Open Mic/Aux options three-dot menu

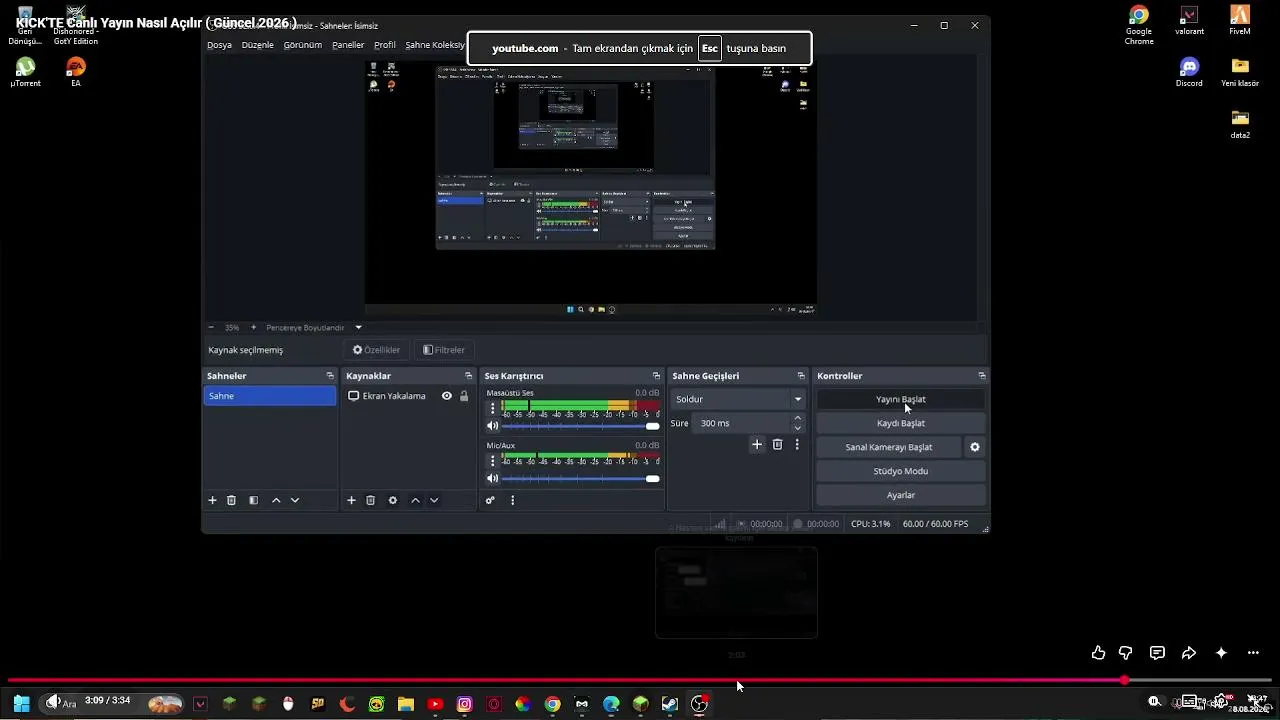492,461
